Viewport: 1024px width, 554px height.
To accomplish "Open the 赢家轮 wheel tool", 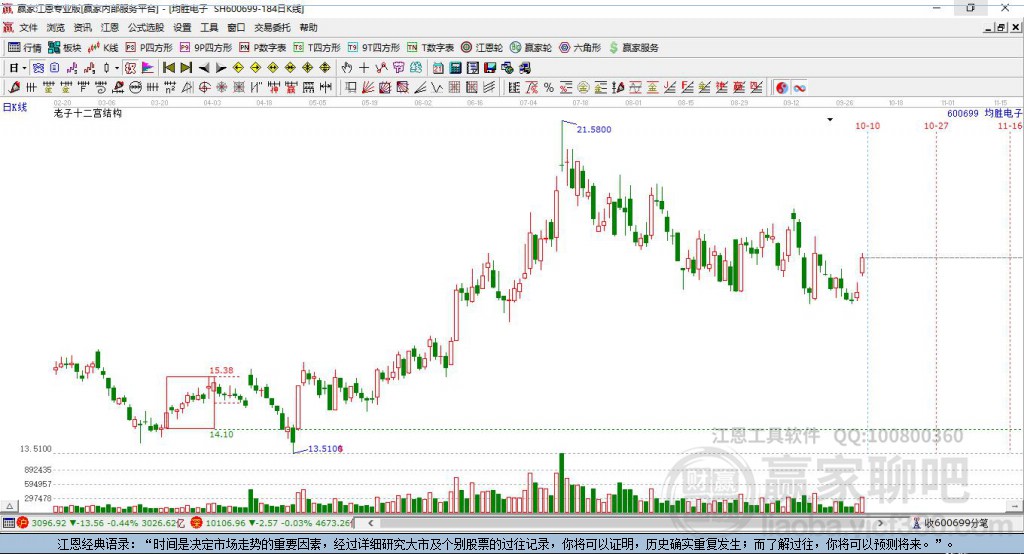I will tap(531, 48).
